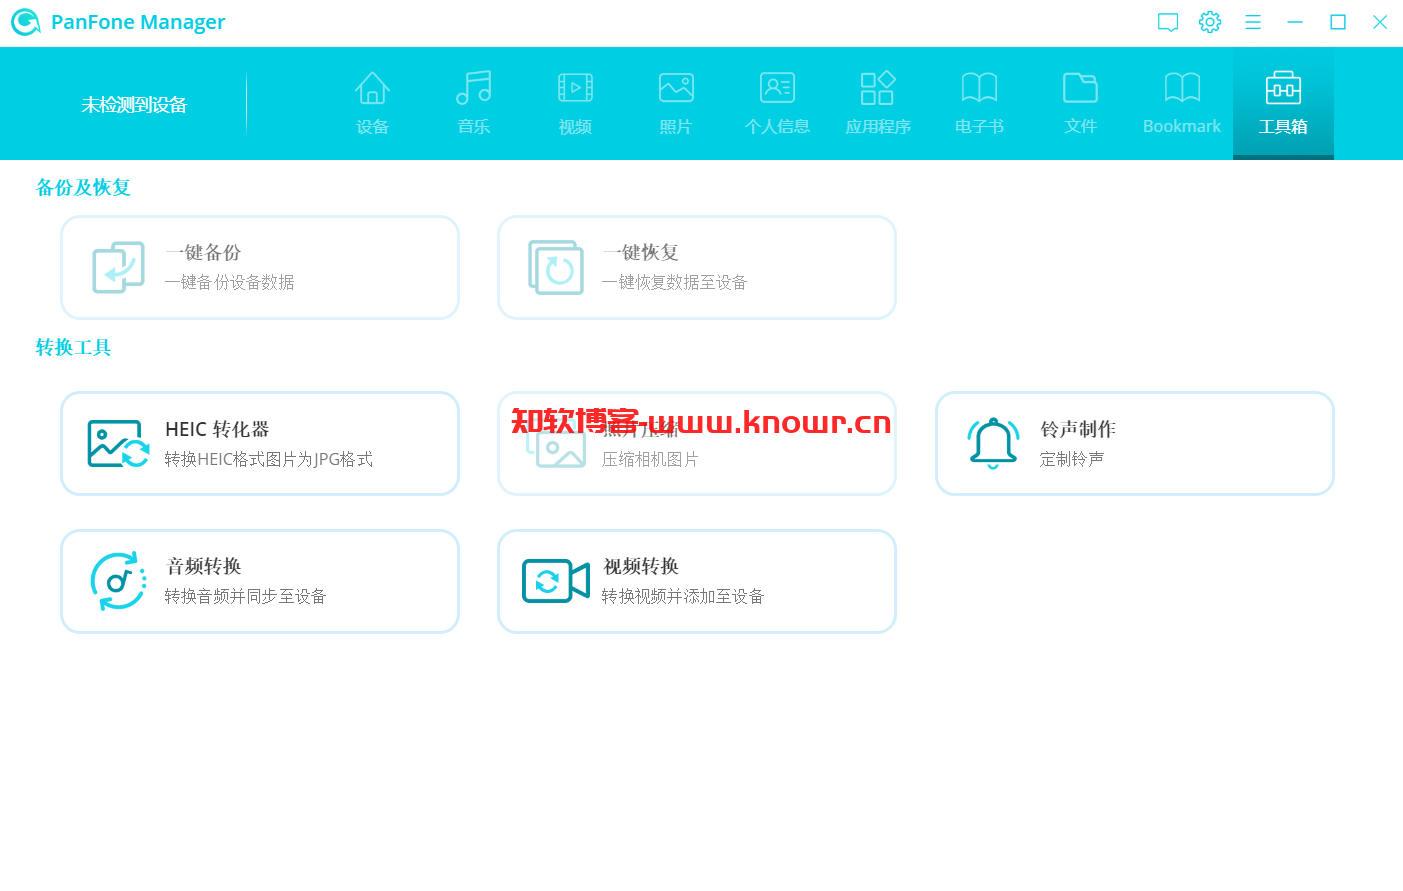Image resolution: width=1403 pixels, height=891 pixels.
Task: Click the 音频转换 audio convert icon
Action: [x=118, y=581]
